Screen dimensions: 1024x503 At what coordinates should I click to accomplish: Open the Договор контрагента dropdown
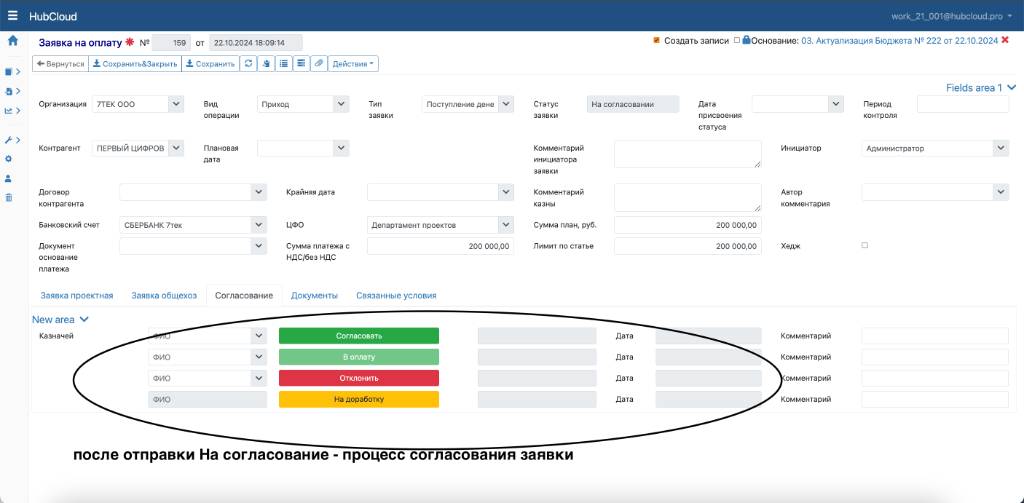point(259,192)
